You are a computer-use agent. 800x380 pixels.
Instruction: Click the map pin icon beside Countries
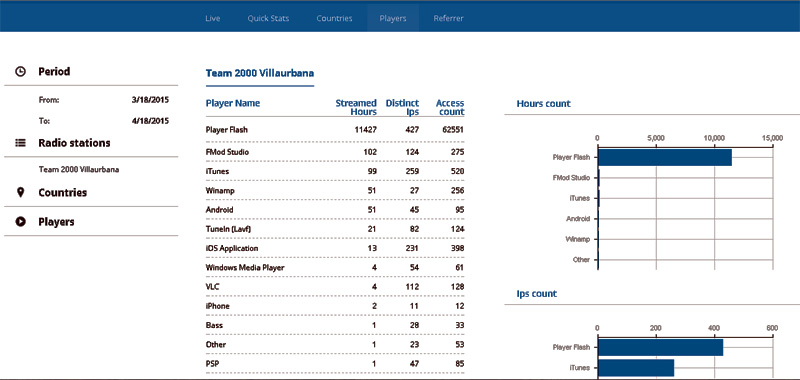click(x=20, y=192)
